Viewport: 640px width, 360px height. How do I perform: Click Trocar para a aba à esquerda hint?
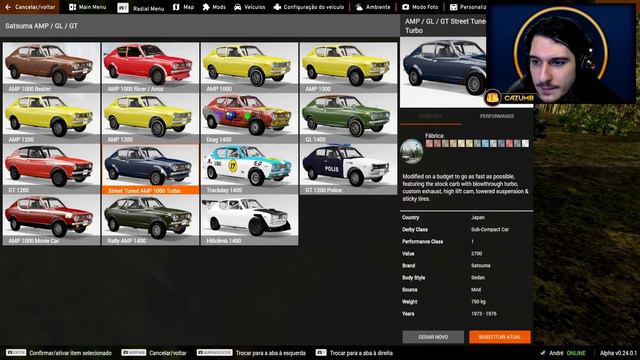coord(271,353)
